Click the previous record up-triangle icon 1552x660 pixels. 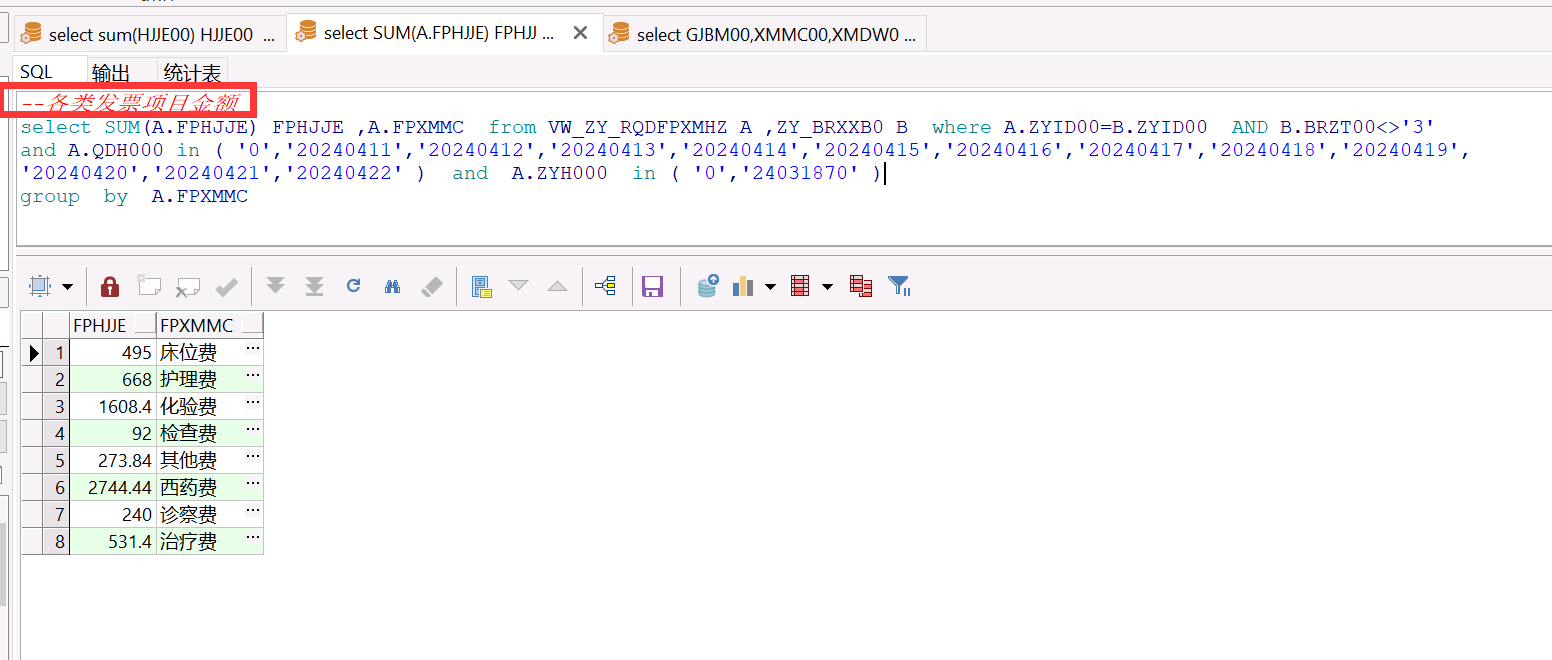tap(557, 286)
